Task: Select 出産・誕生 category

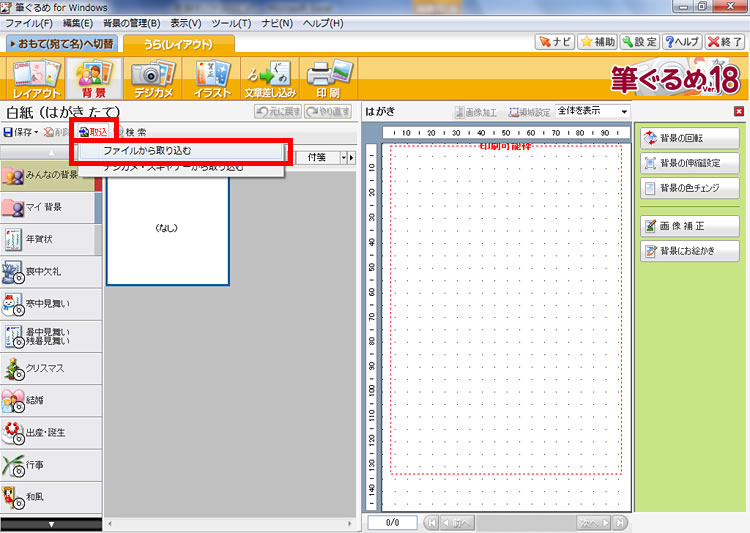Action: (51, 433)
